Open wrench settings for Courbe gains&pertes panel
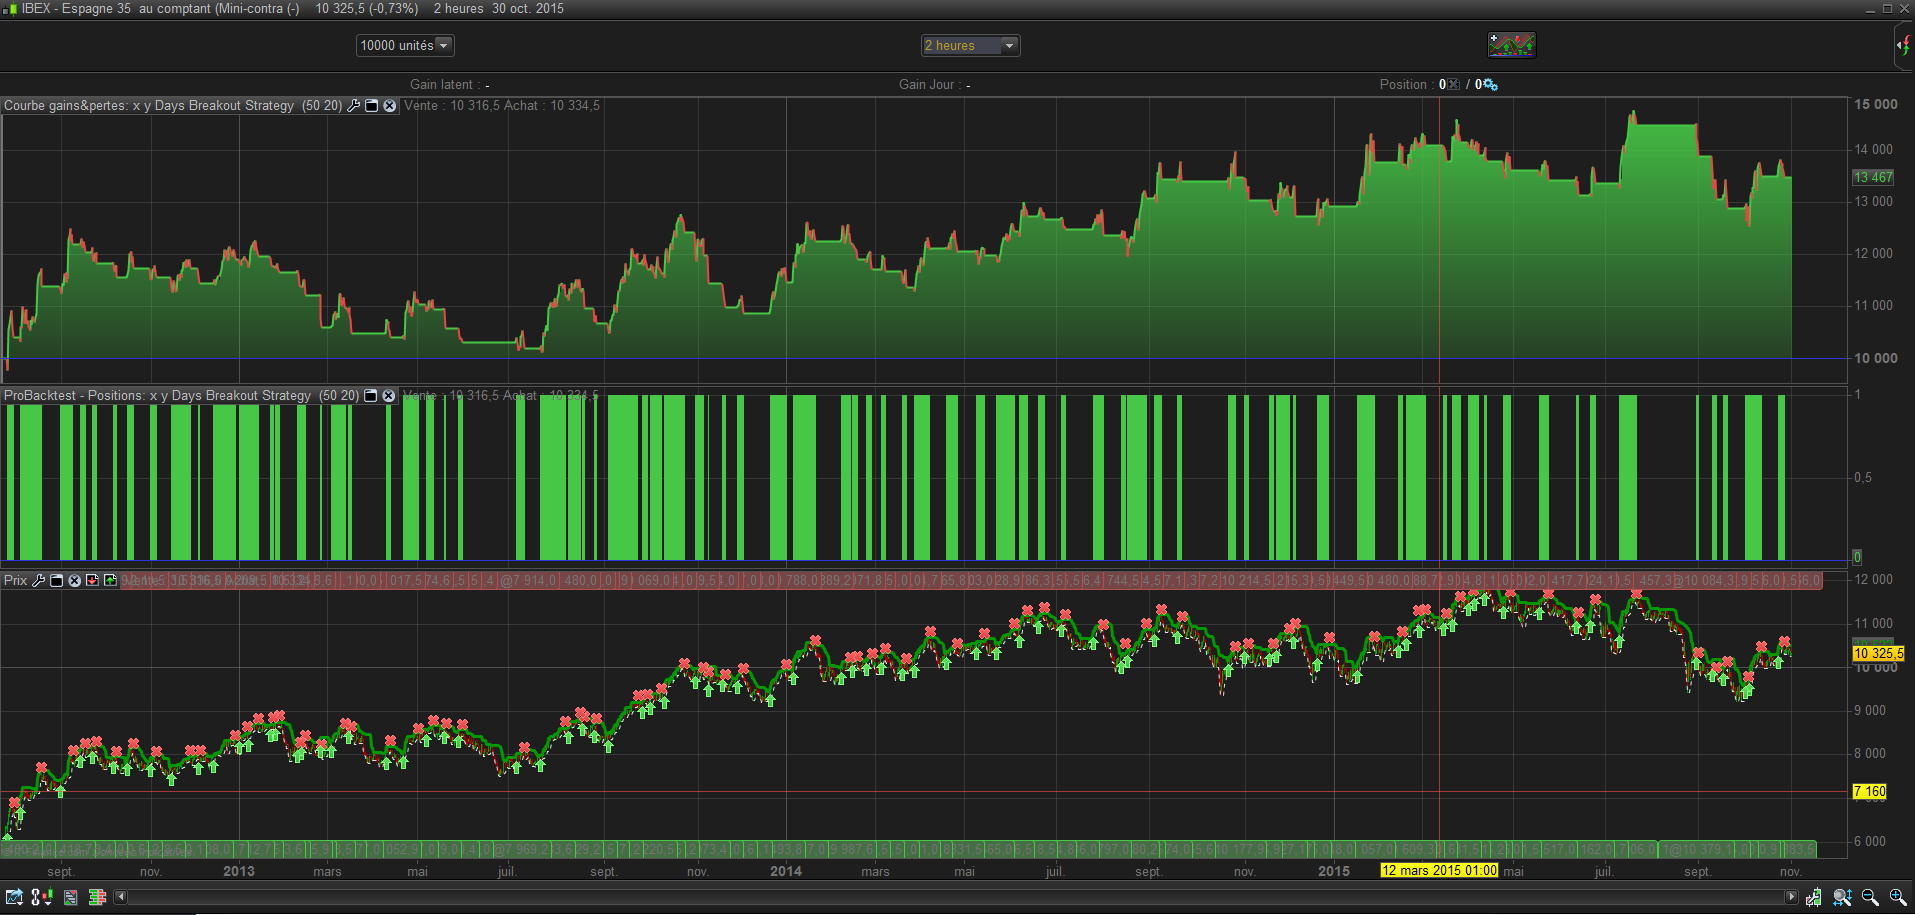Image resolution: width=1915 pixels, height=915 pixels. (353, 106)
